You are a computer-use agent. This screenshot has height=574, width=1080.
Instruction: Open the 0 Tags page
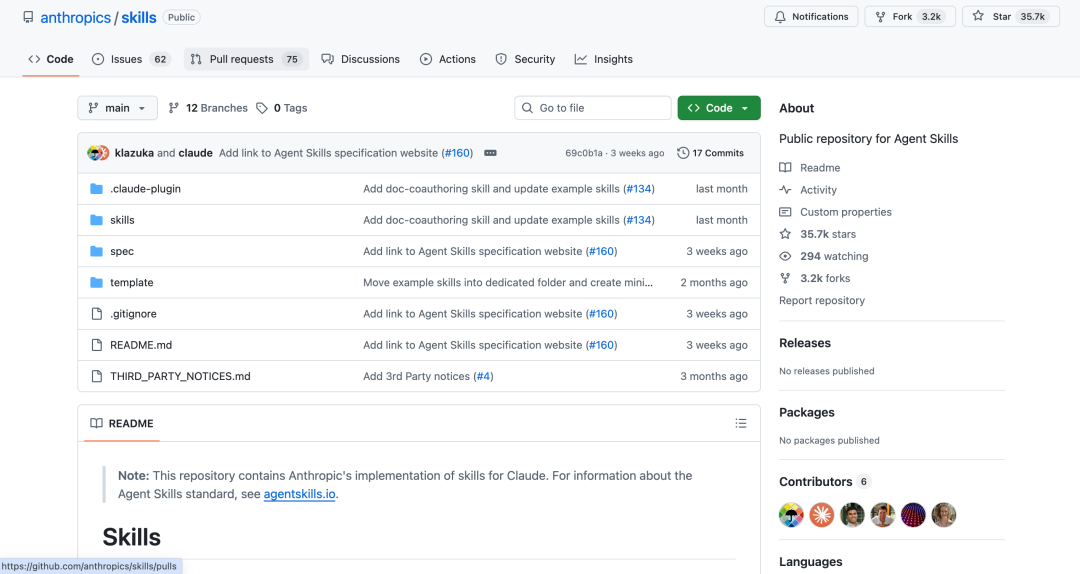[282, 108]
